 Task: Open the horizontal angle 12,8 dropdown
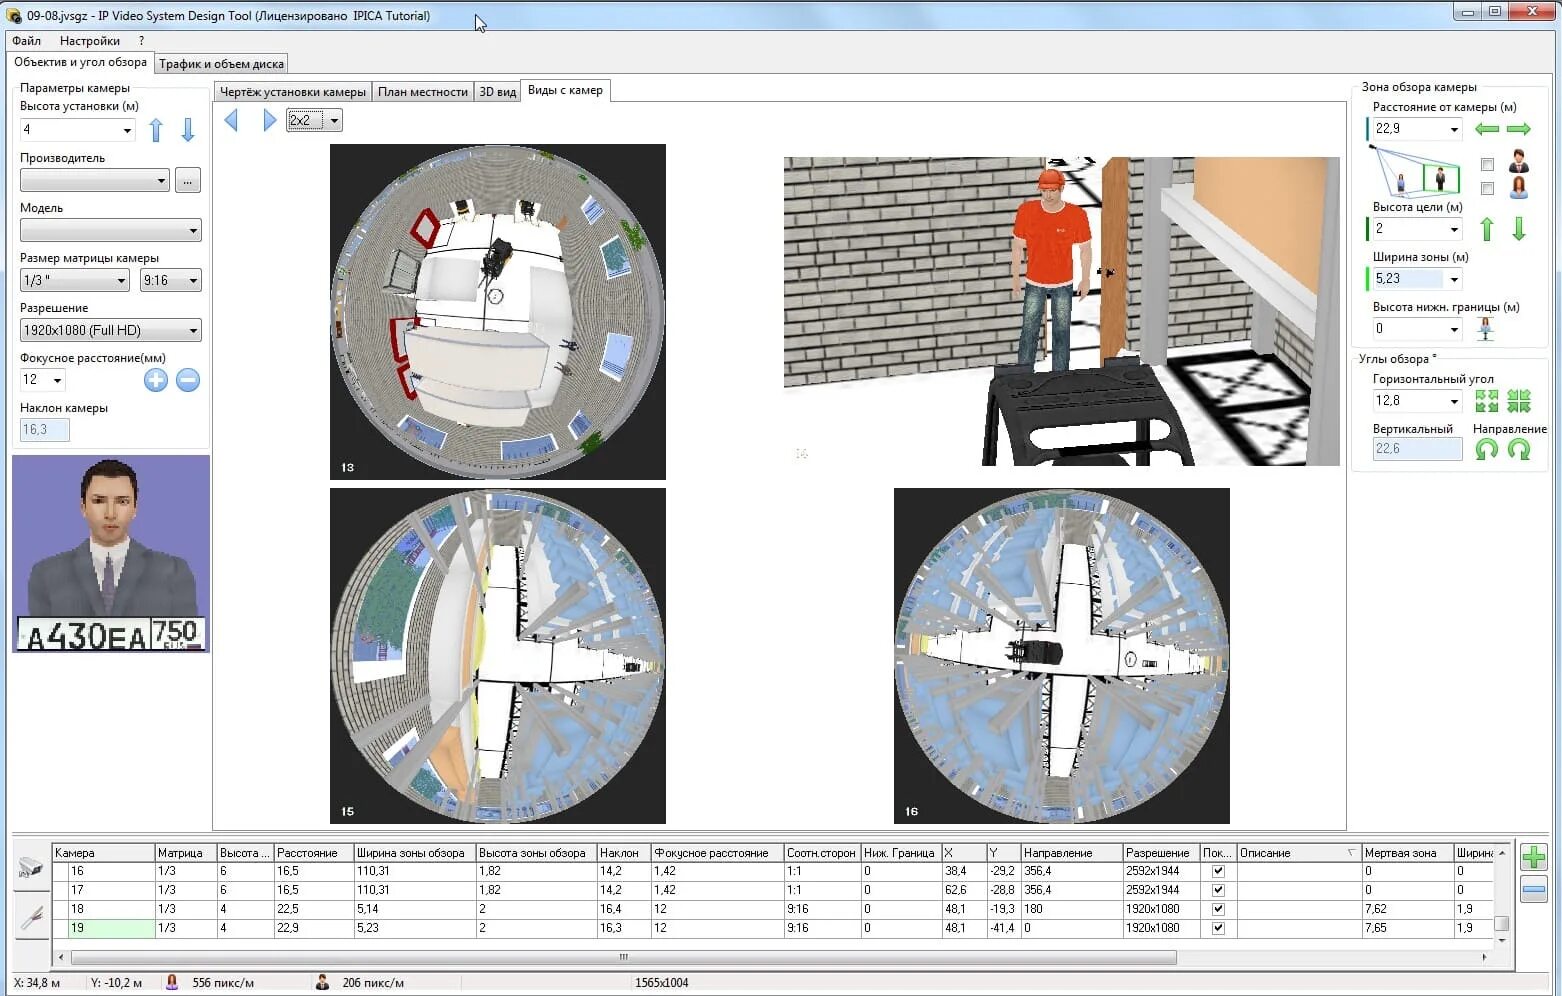pos(1454,401)
